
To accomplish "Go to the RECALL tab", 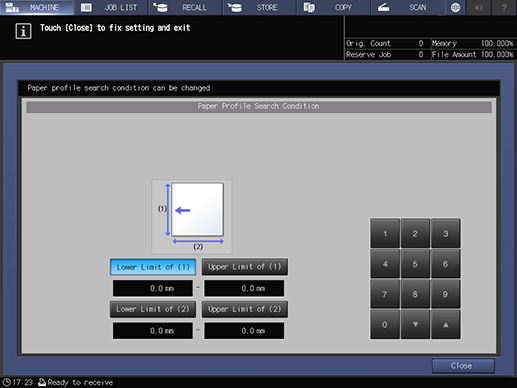I will 185,7.
